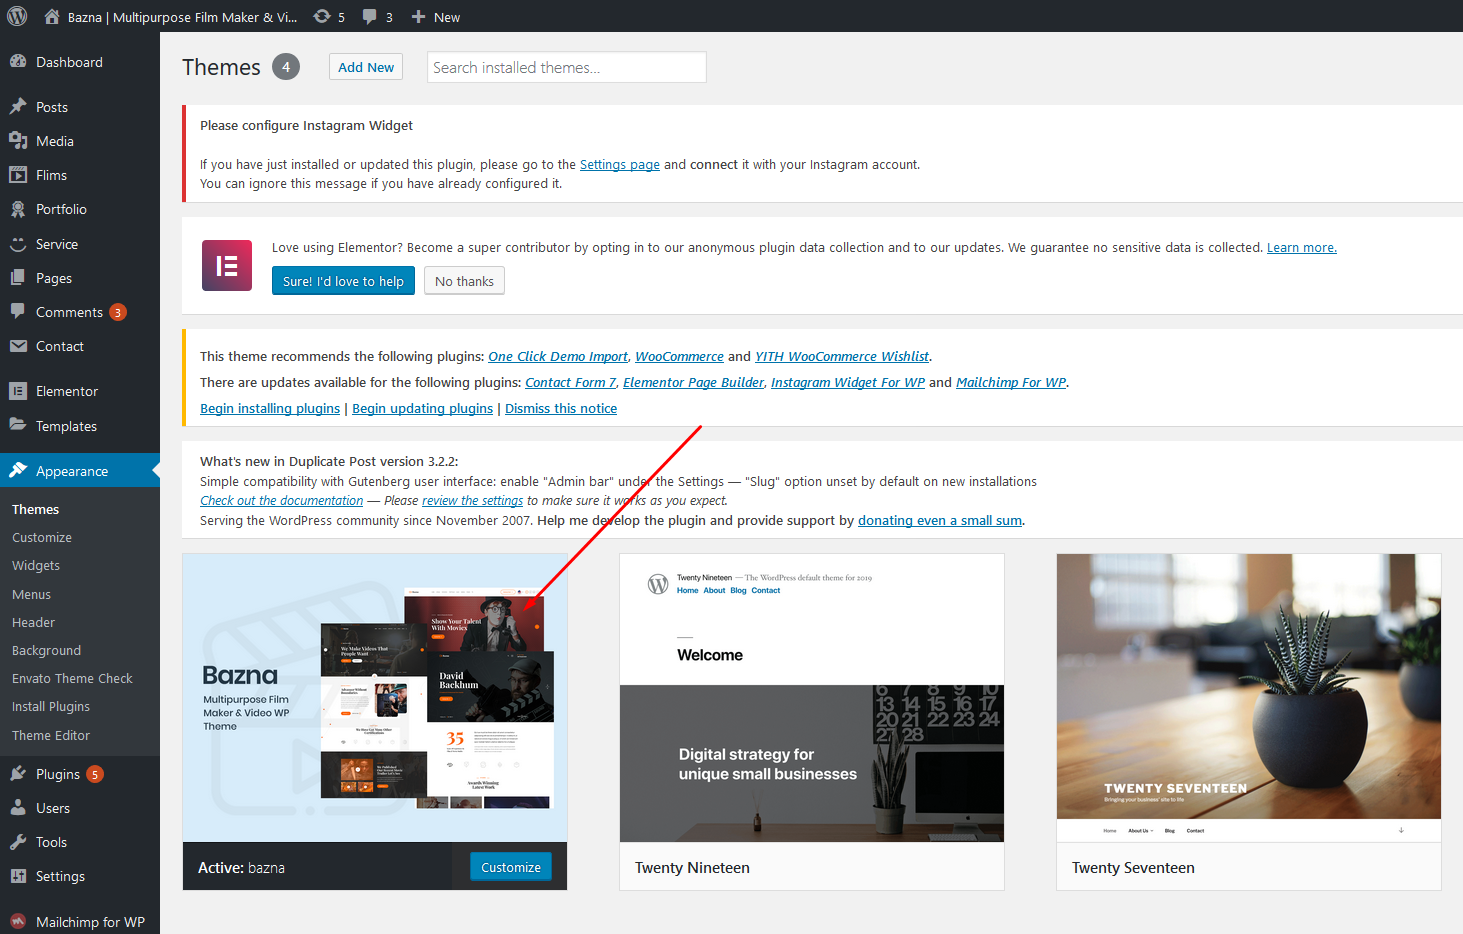Open Plugins via its plug icon
Viewport: 1463px width, 934px height.
(x=18, y=774)
